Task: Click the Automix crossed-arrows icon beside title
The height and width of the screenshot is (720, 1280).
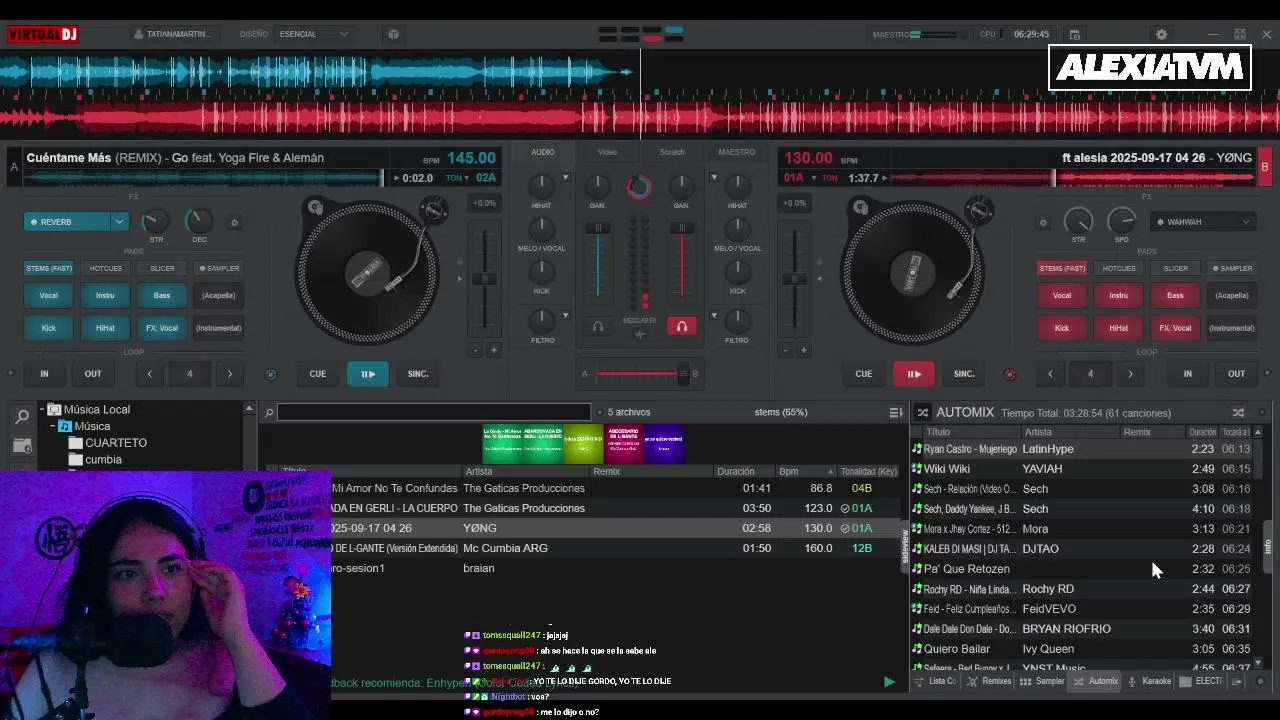Action: (923, 412)
